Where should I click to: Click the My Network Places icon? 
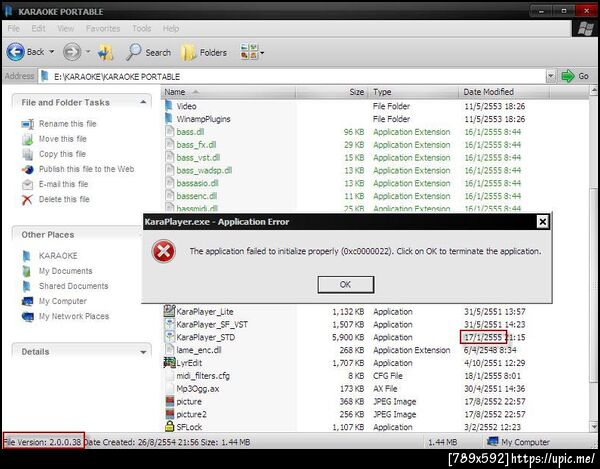(x=28, y=317)
